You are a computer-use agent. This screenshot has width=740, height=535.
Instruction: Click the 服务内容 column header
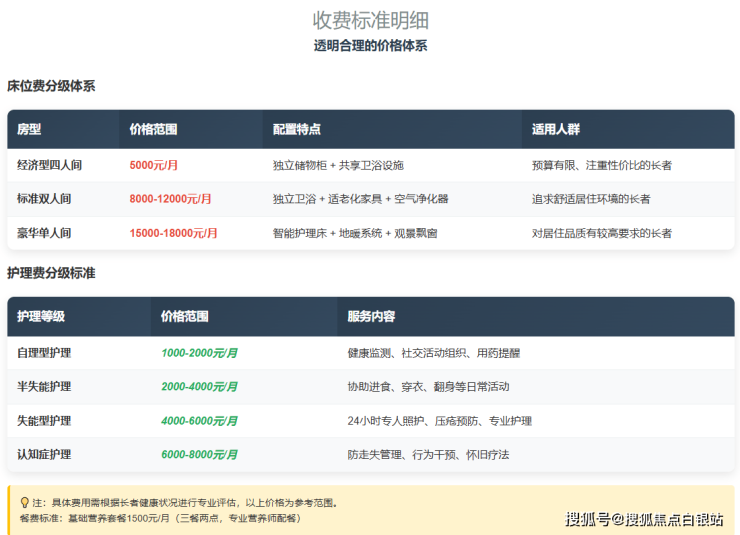pyautogui.click(x=371, y=316)
